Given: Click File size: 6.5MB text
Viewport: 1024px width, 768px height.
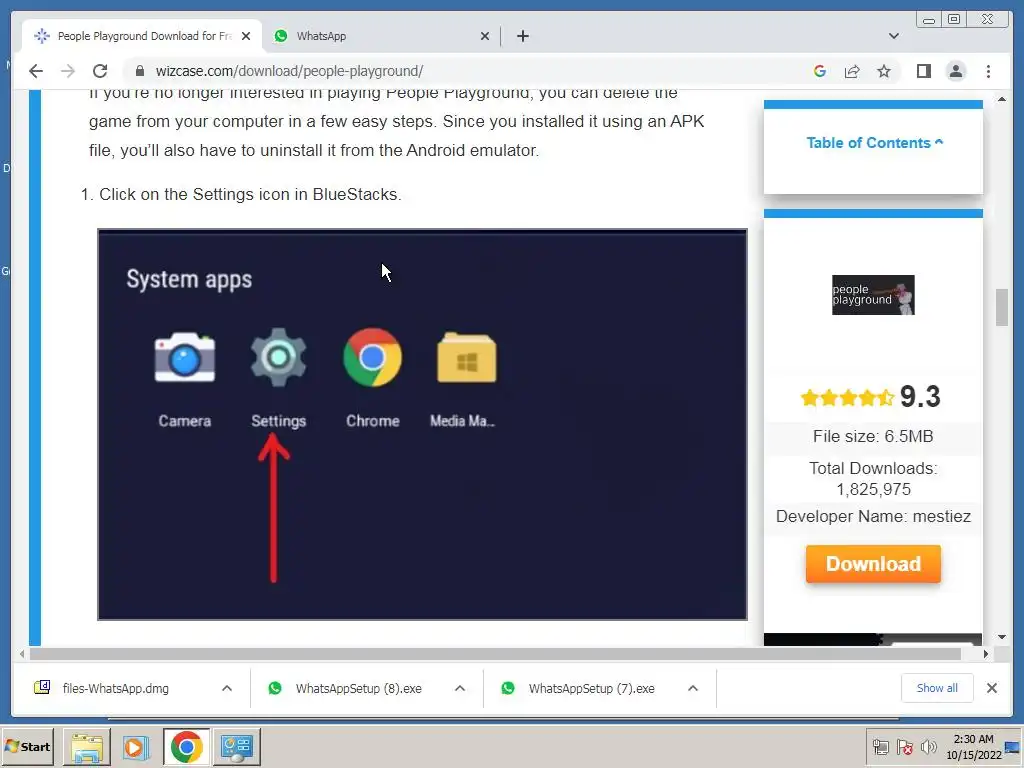Looking at the screenshot, I should click(873, 436).
